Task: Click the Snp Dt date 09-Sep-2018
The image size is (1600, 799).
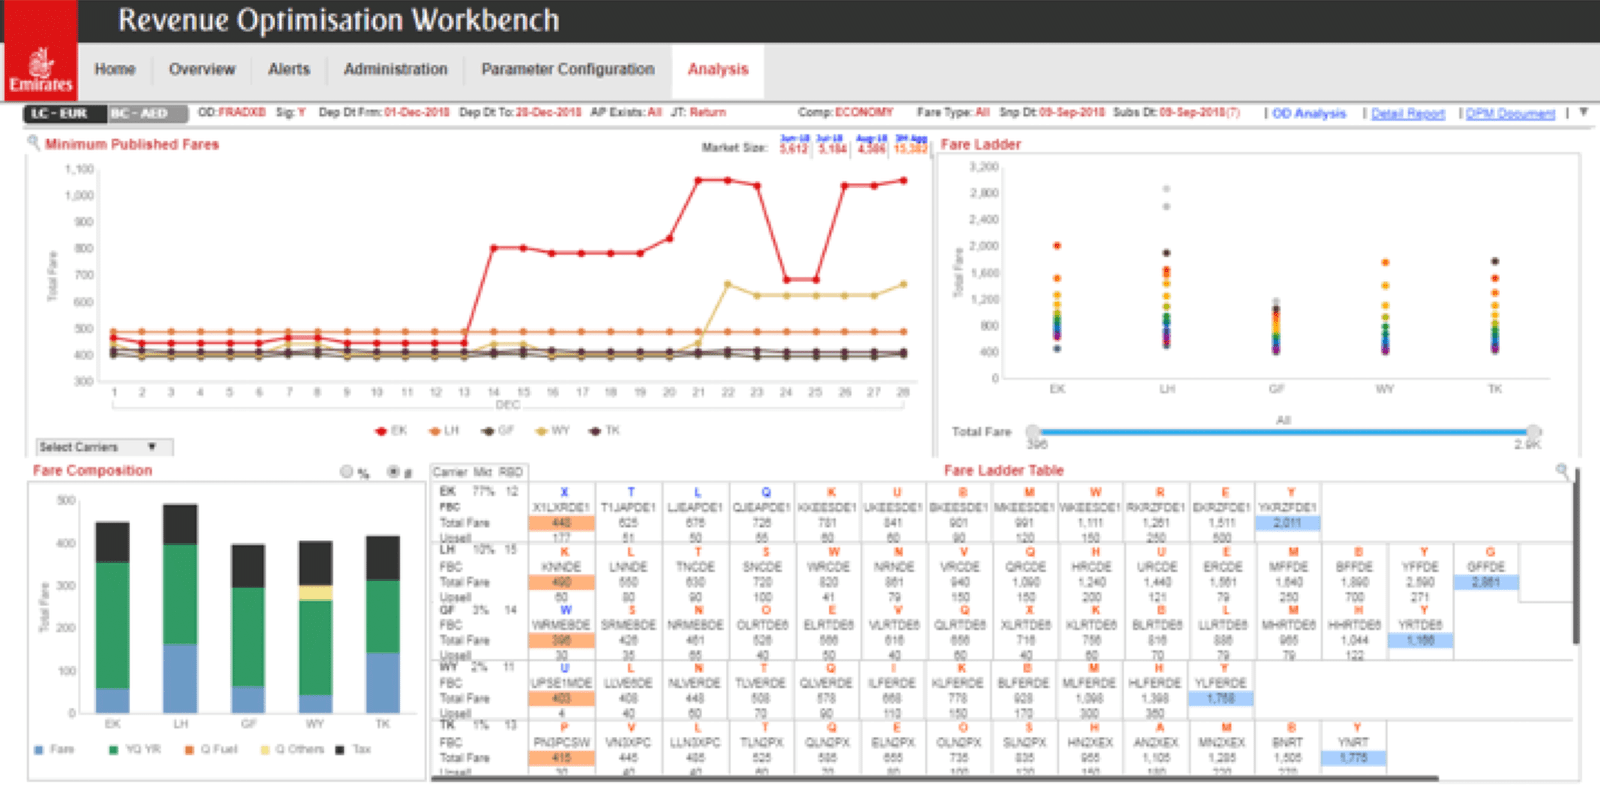Action: point(1072,112)
